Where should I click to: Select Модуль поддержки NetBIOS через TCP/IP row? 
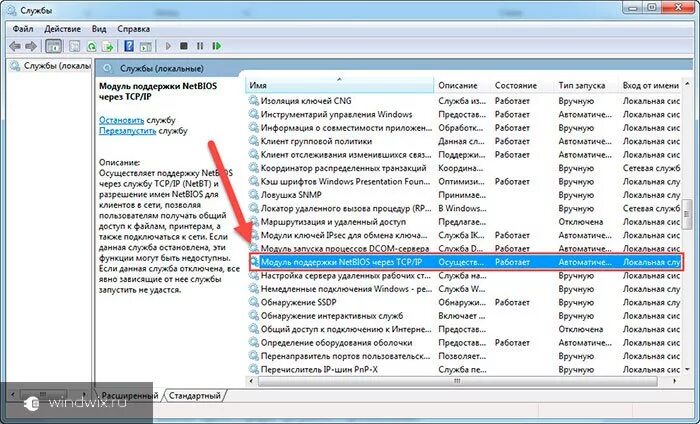[x=465, y=262]
